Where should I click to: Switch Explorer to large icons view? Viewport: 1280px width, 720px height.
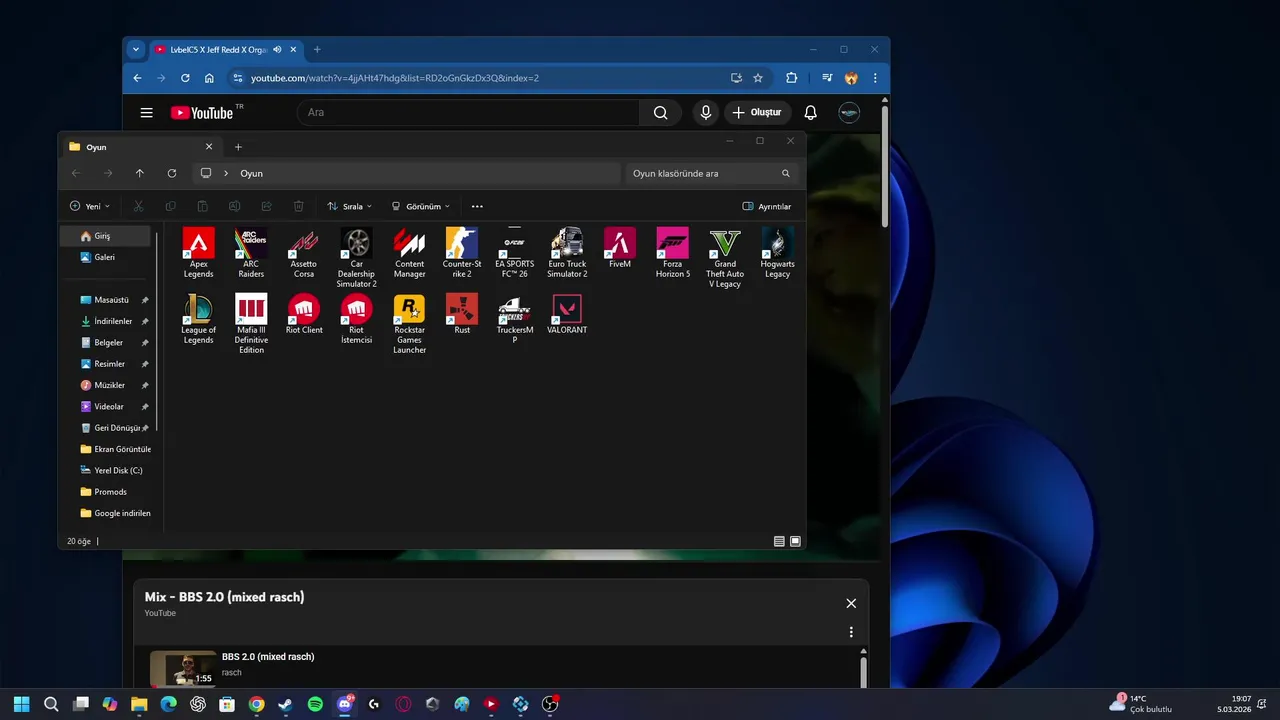coord(796,541)
